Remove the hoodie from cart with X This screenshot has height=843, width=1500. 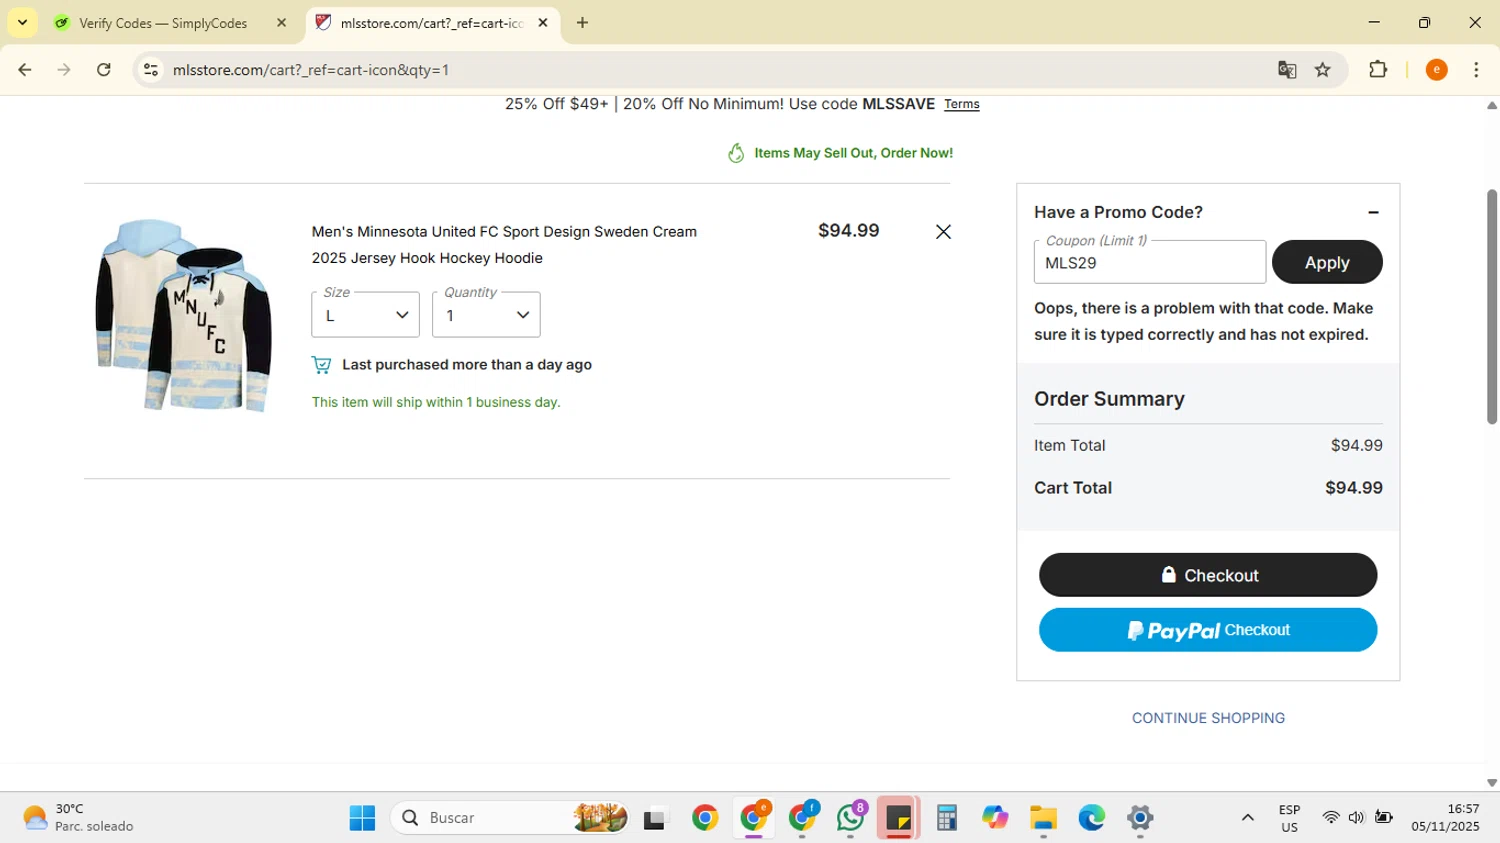click(x=943, y=232)
